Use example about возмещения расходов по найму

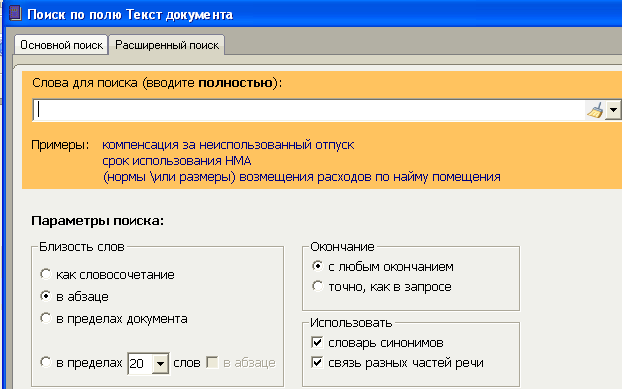coord(301,177)
